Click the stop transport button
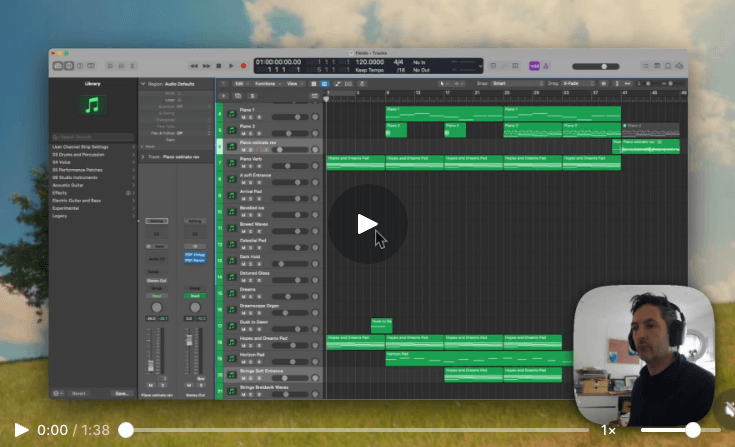 218,66
